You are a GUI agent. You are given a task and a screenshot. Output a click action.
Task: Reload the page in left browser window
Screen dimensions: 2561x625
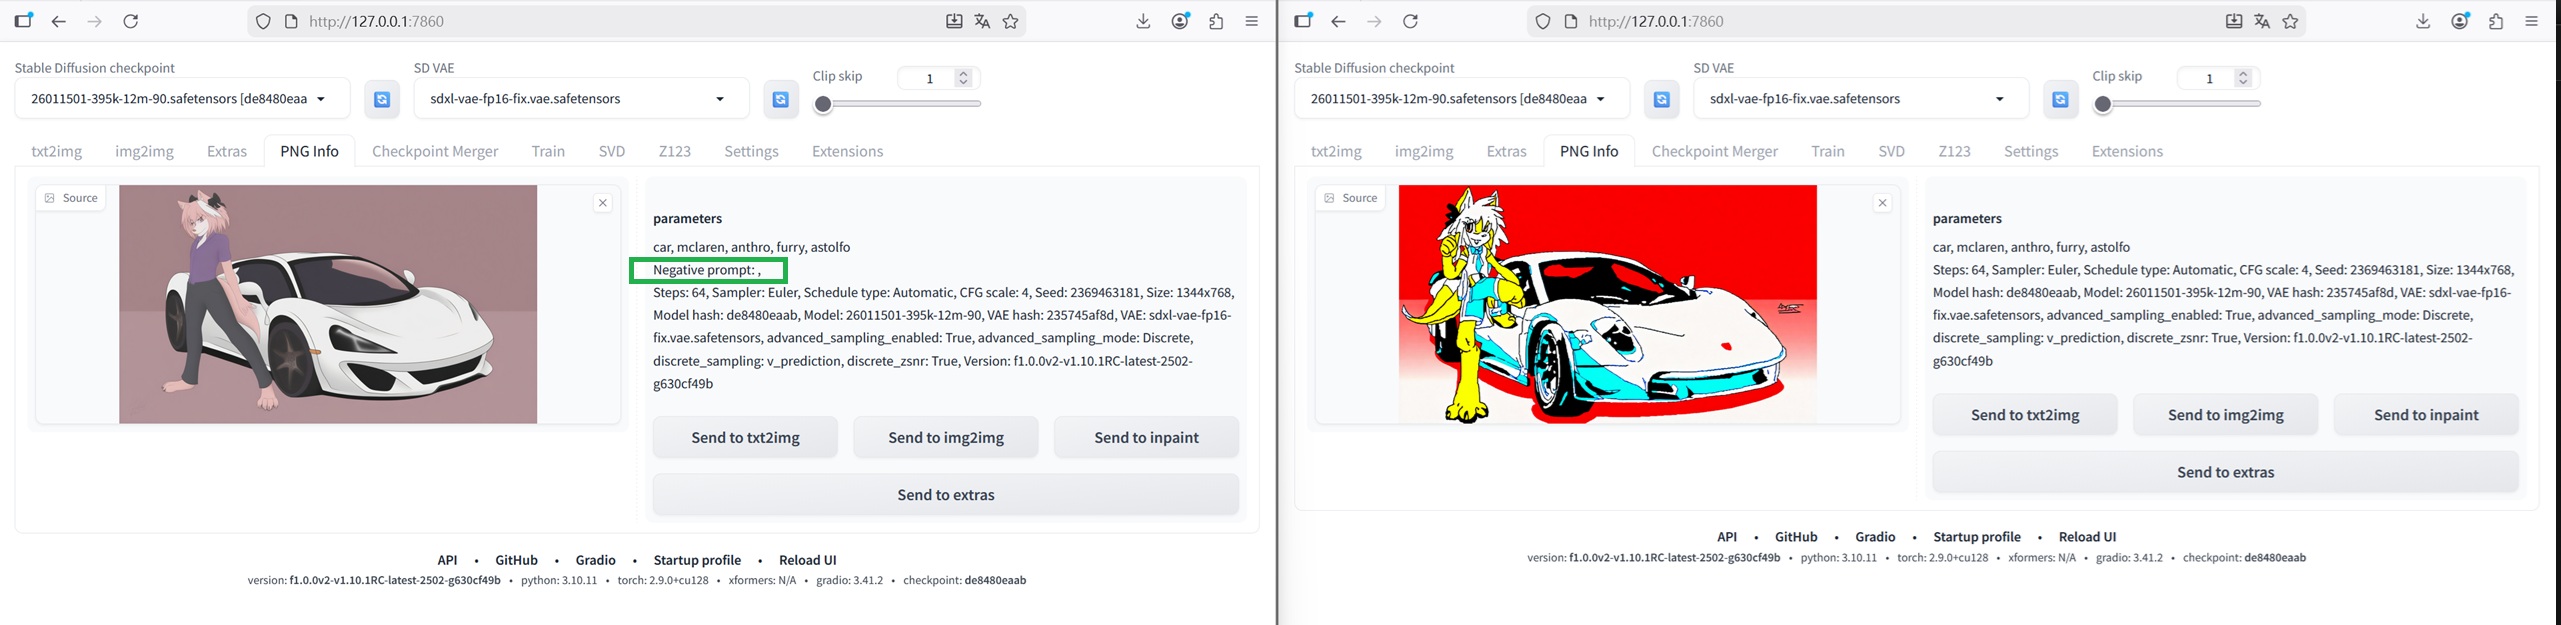click(x=130, y=21)
